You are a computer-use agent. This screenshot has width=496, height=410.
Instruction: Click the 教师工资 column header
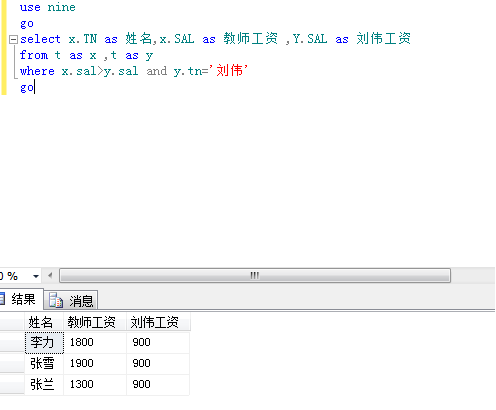[95, 322]
